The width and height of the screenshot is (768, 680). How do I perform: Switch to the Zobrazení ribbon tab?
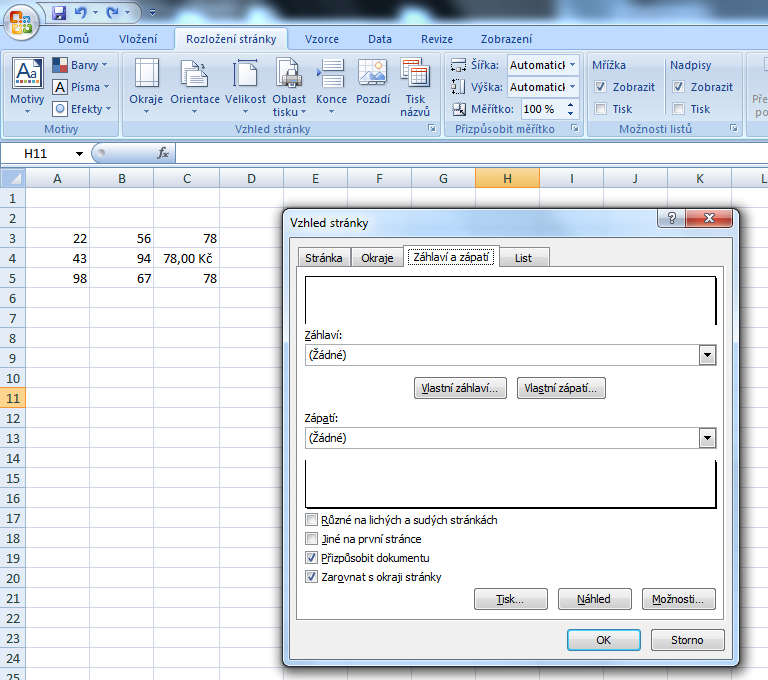pyautogui.click(x=506, y=39)
